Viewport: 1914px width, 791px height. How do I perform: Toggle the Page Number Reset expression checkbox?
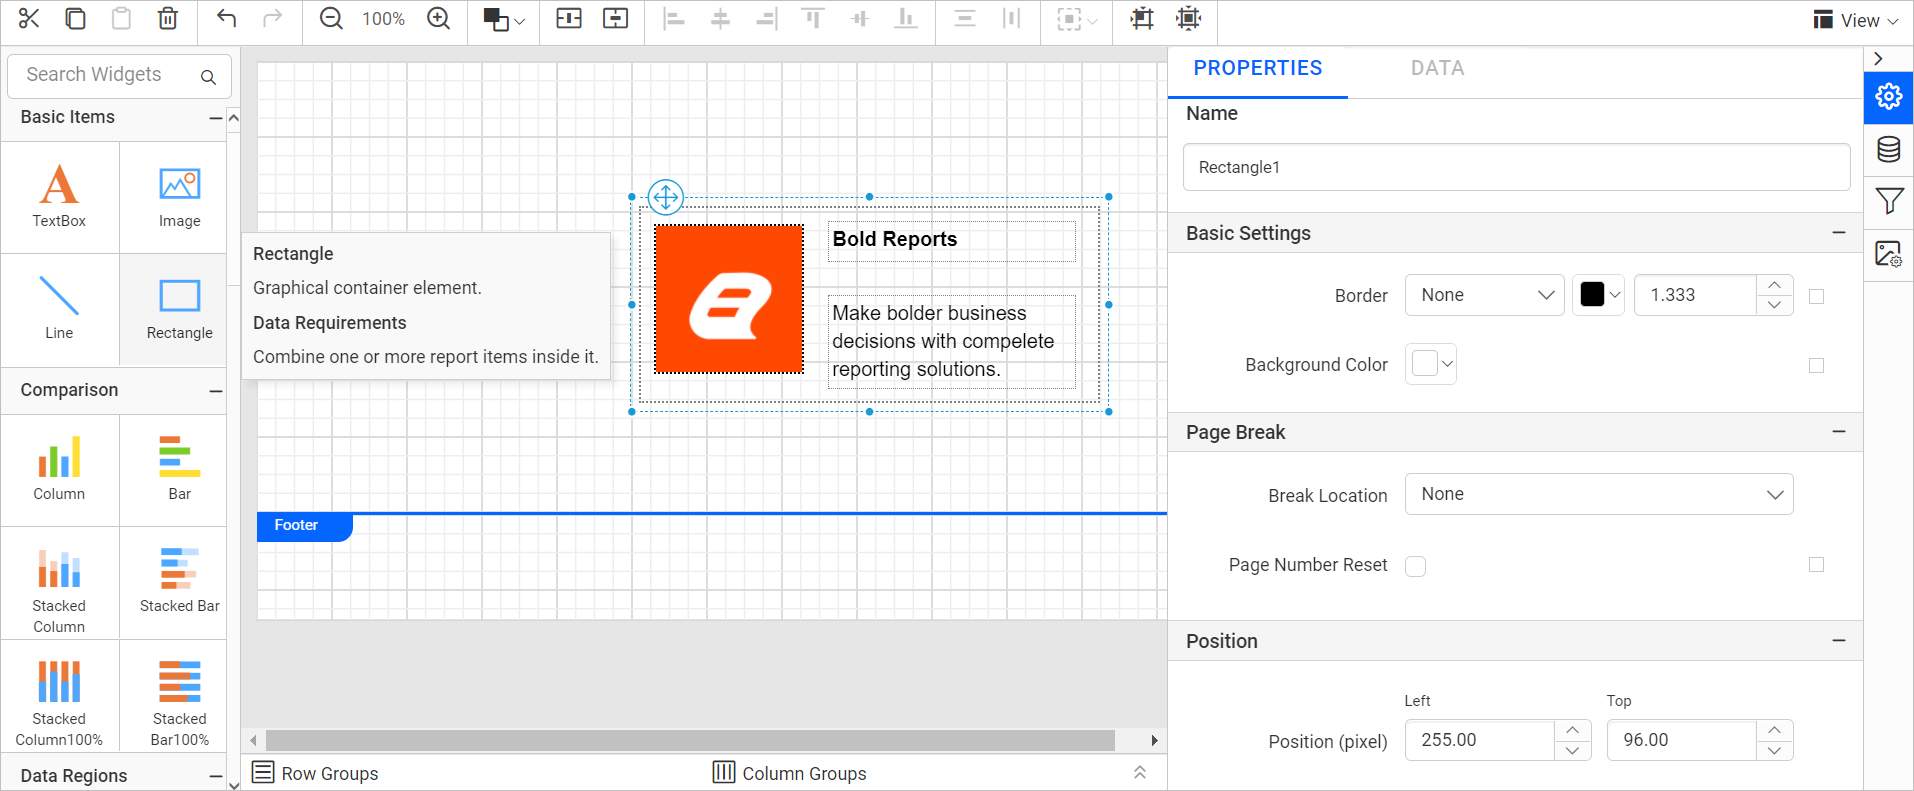coord(1816,565)
